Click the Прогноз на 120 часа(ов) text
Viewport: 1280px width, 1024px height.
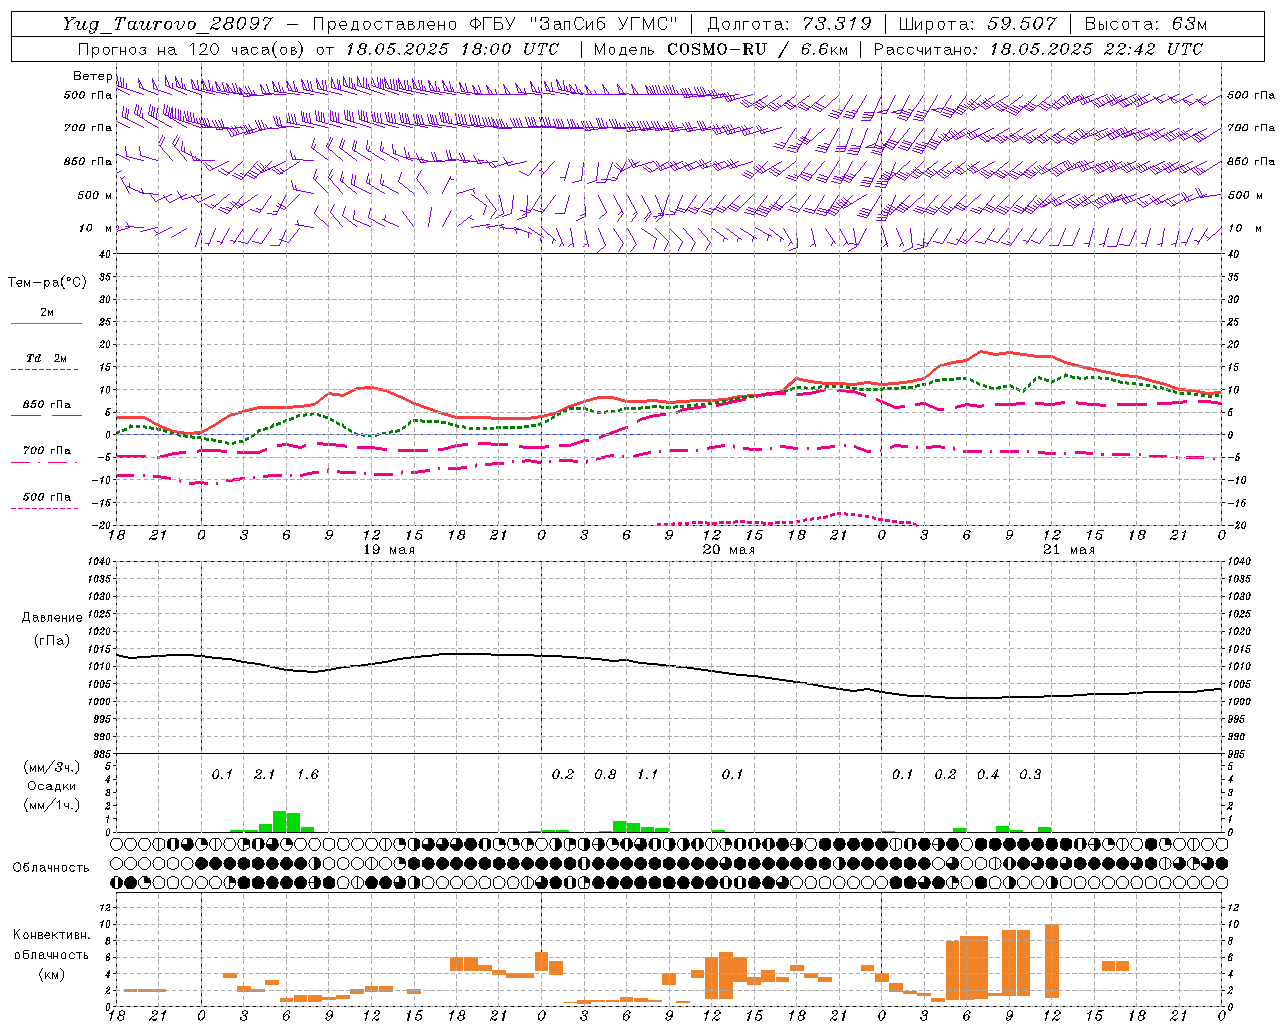pos(192,49)
